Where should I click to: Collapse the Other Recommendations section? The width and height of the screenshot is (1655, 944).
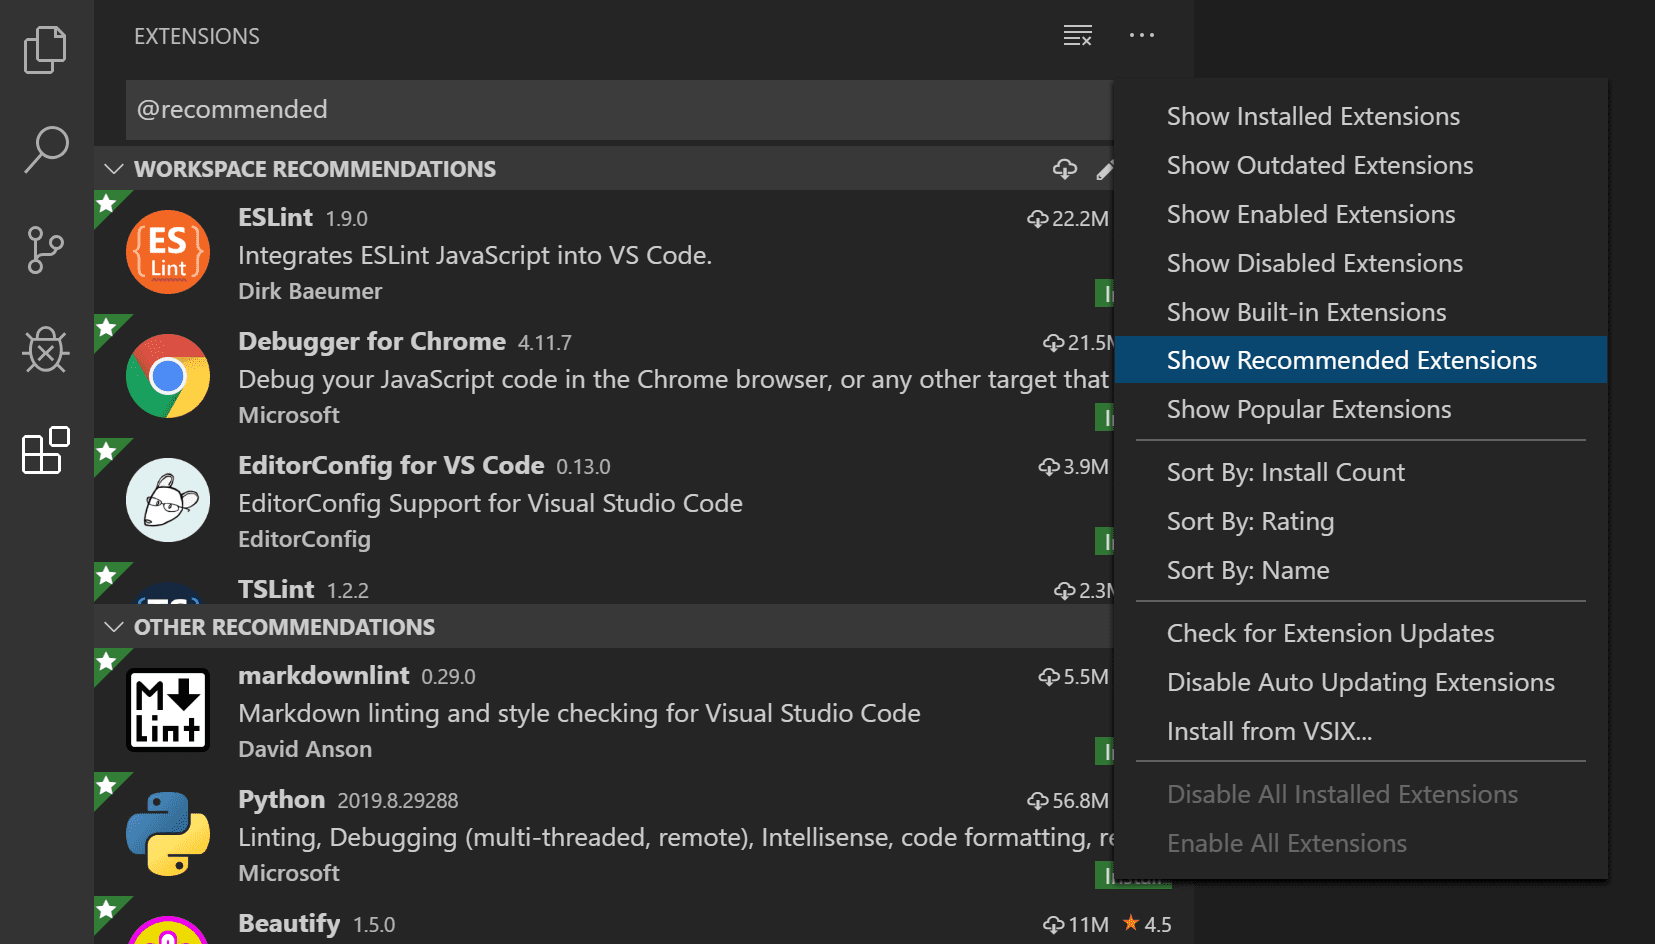pyautogui.click(x=114, y=627)
